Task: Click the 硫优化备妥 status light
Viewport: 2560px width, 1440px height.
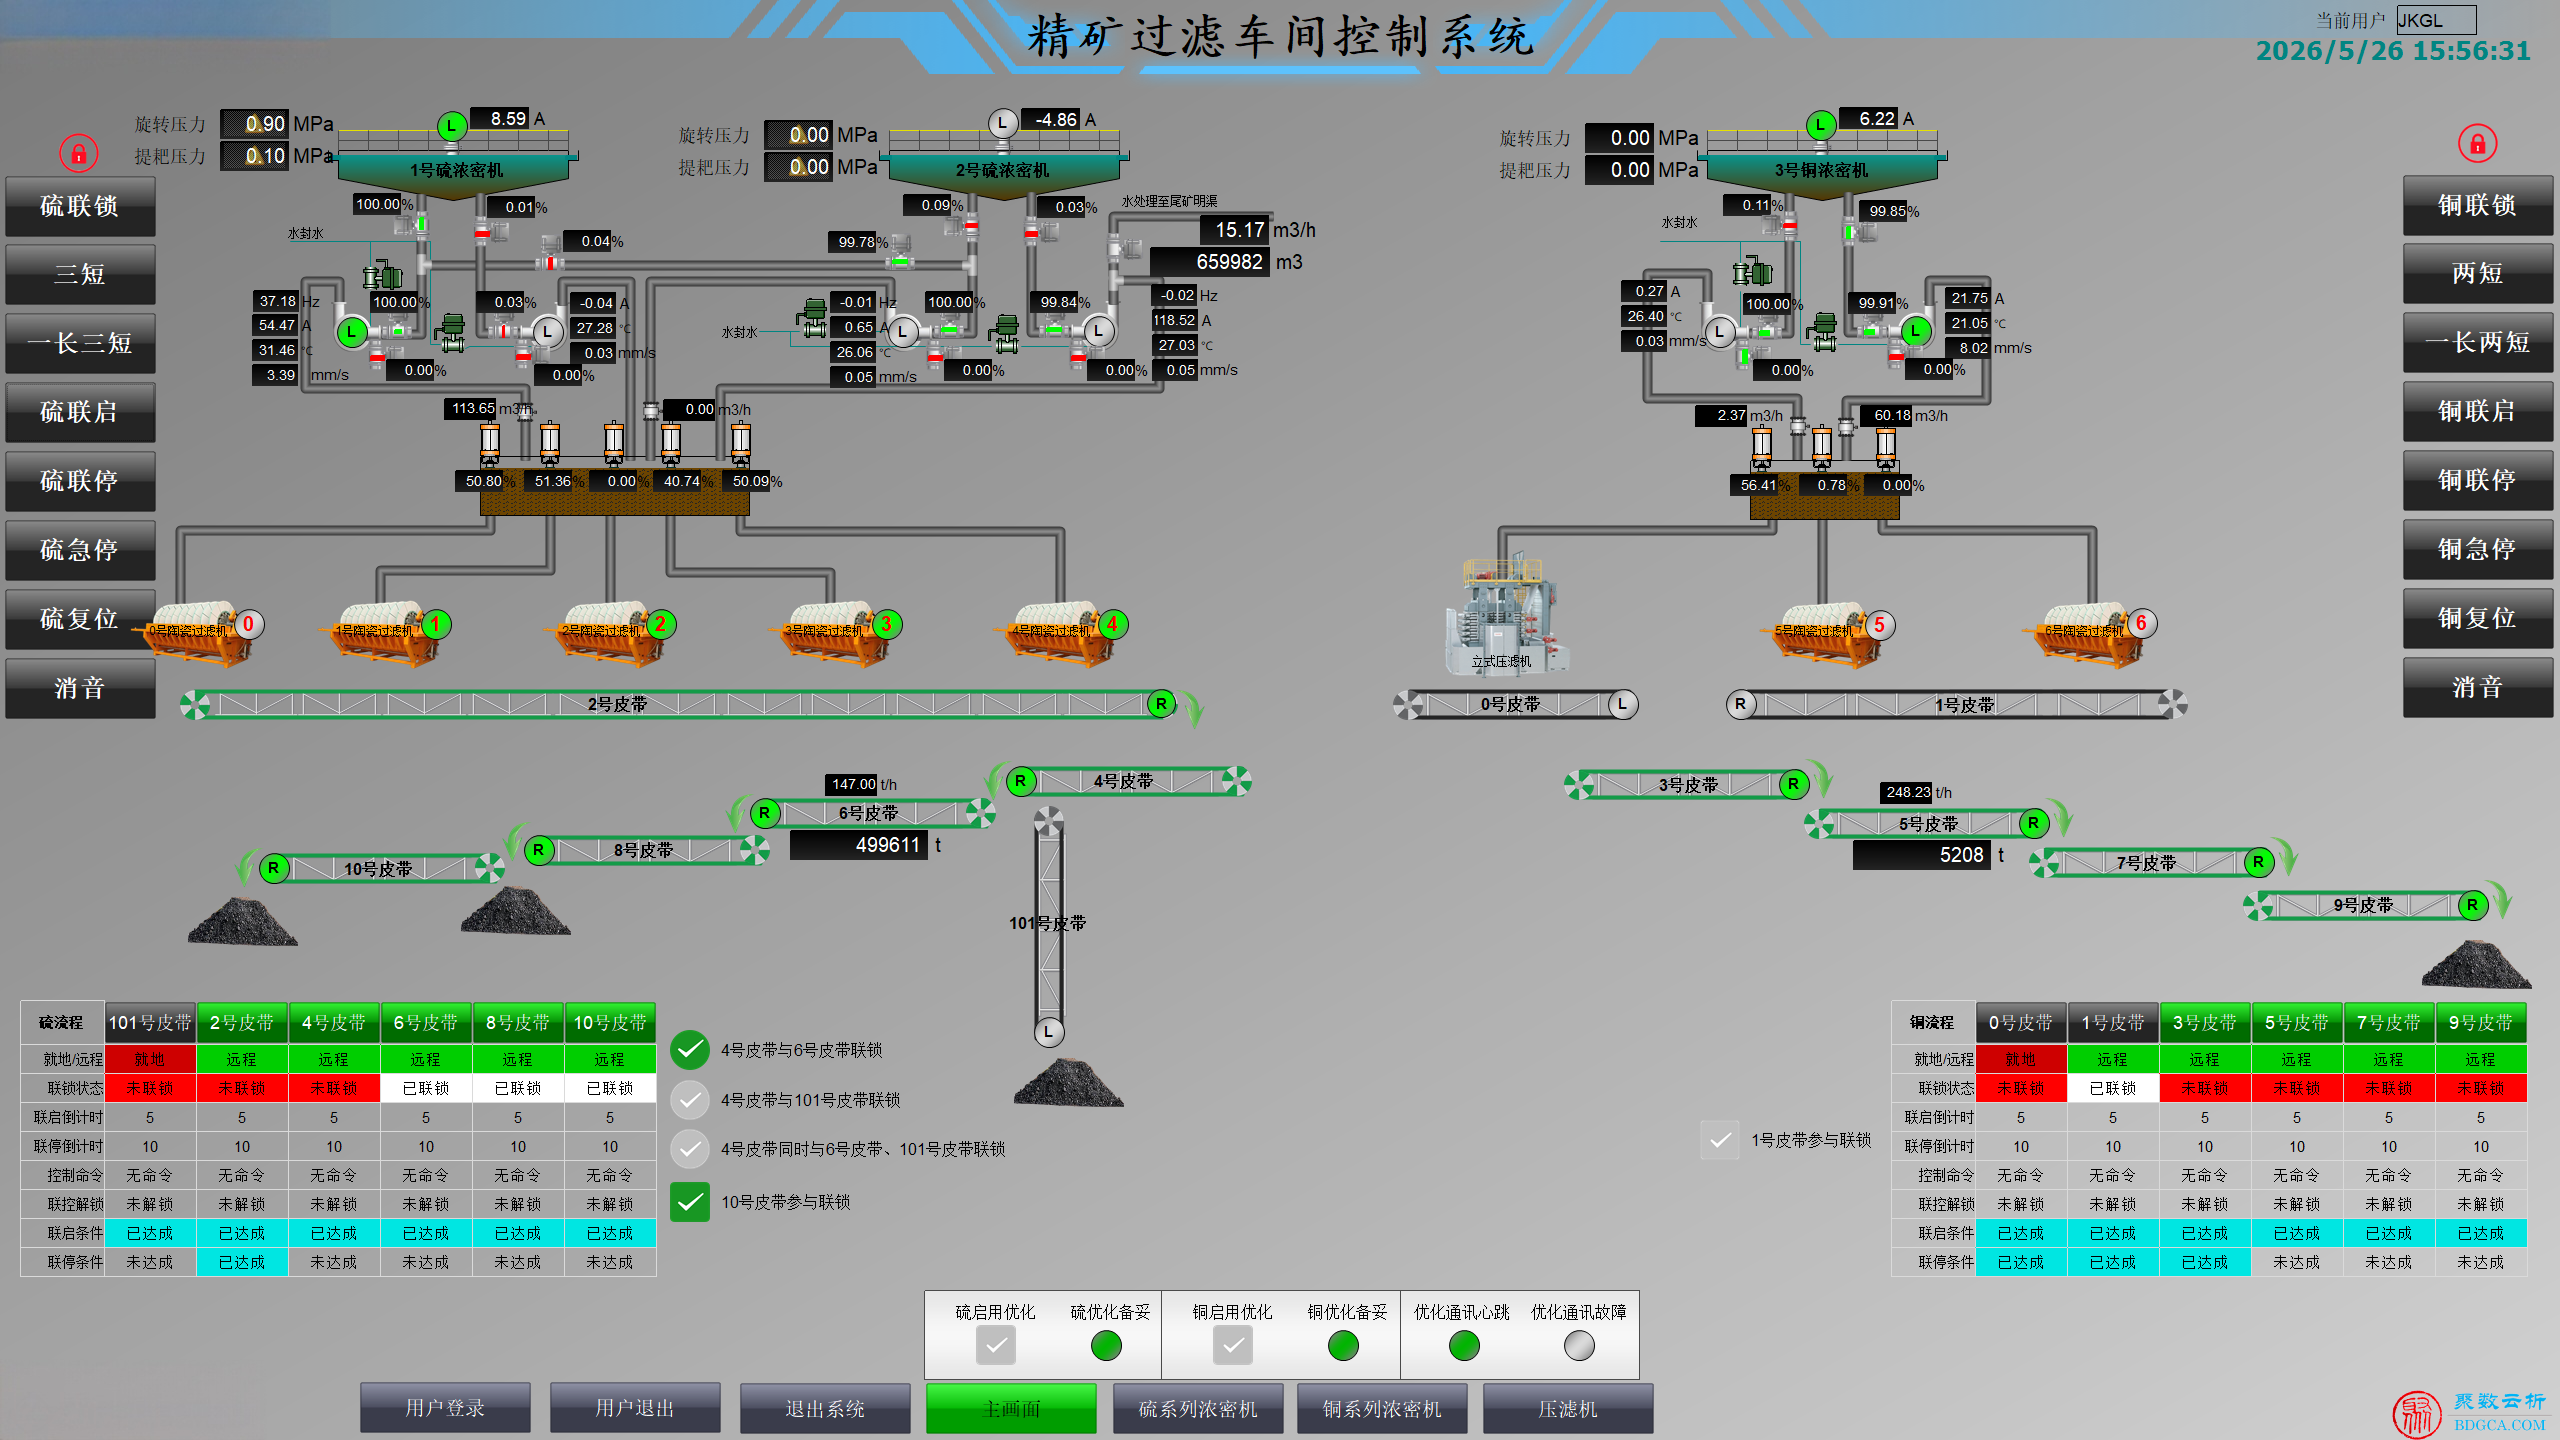Action: [x=1106, y=1346]
